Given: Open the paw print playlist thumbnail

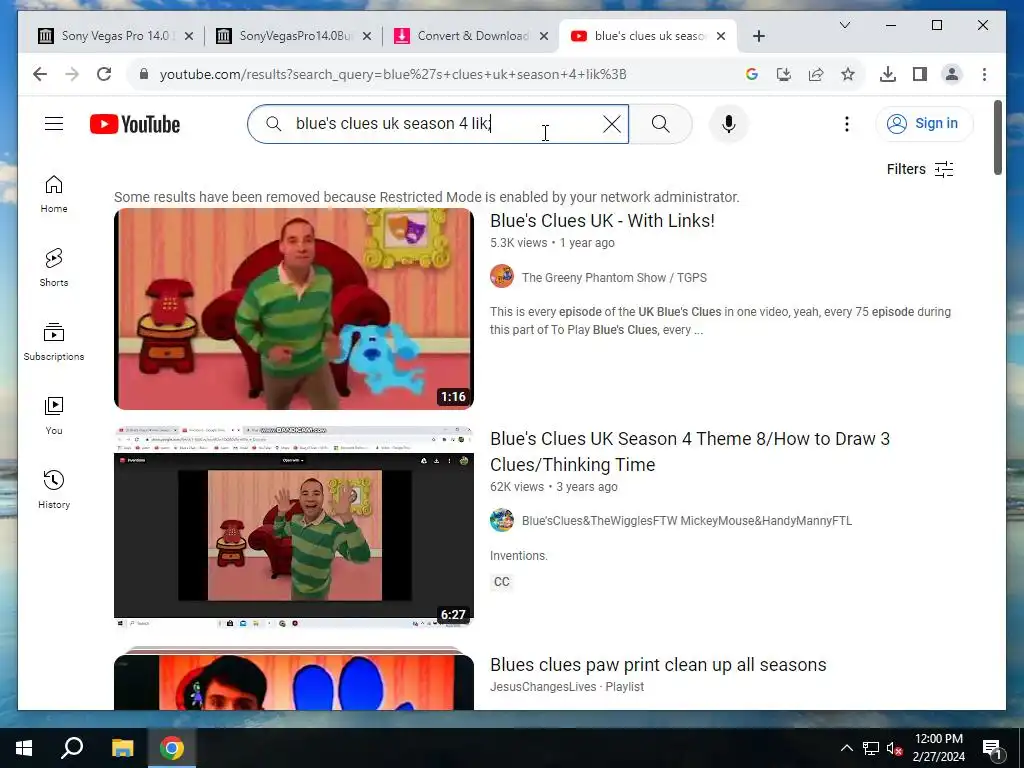Looking at the screenshot, I should click(x=294, y=679).
